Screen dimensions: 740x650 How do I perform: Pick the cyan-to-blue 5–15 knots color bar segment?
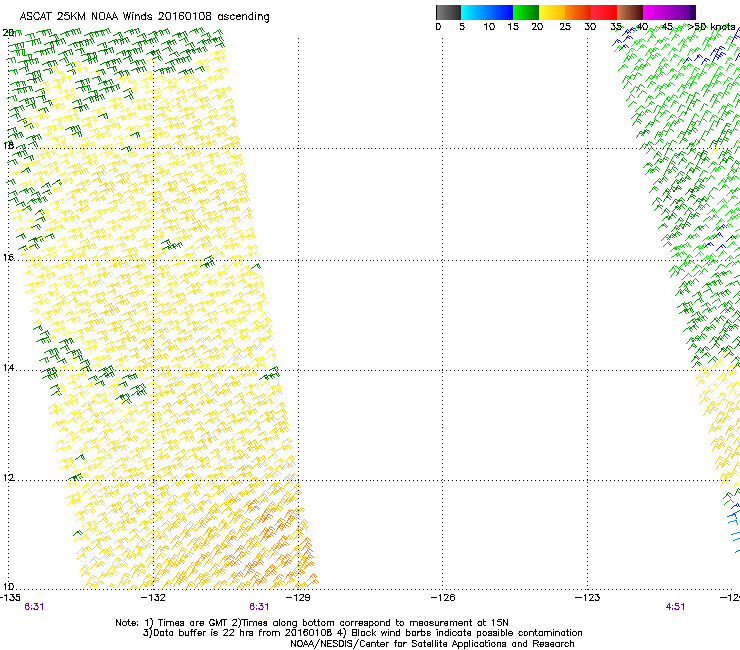coord(487,12)
